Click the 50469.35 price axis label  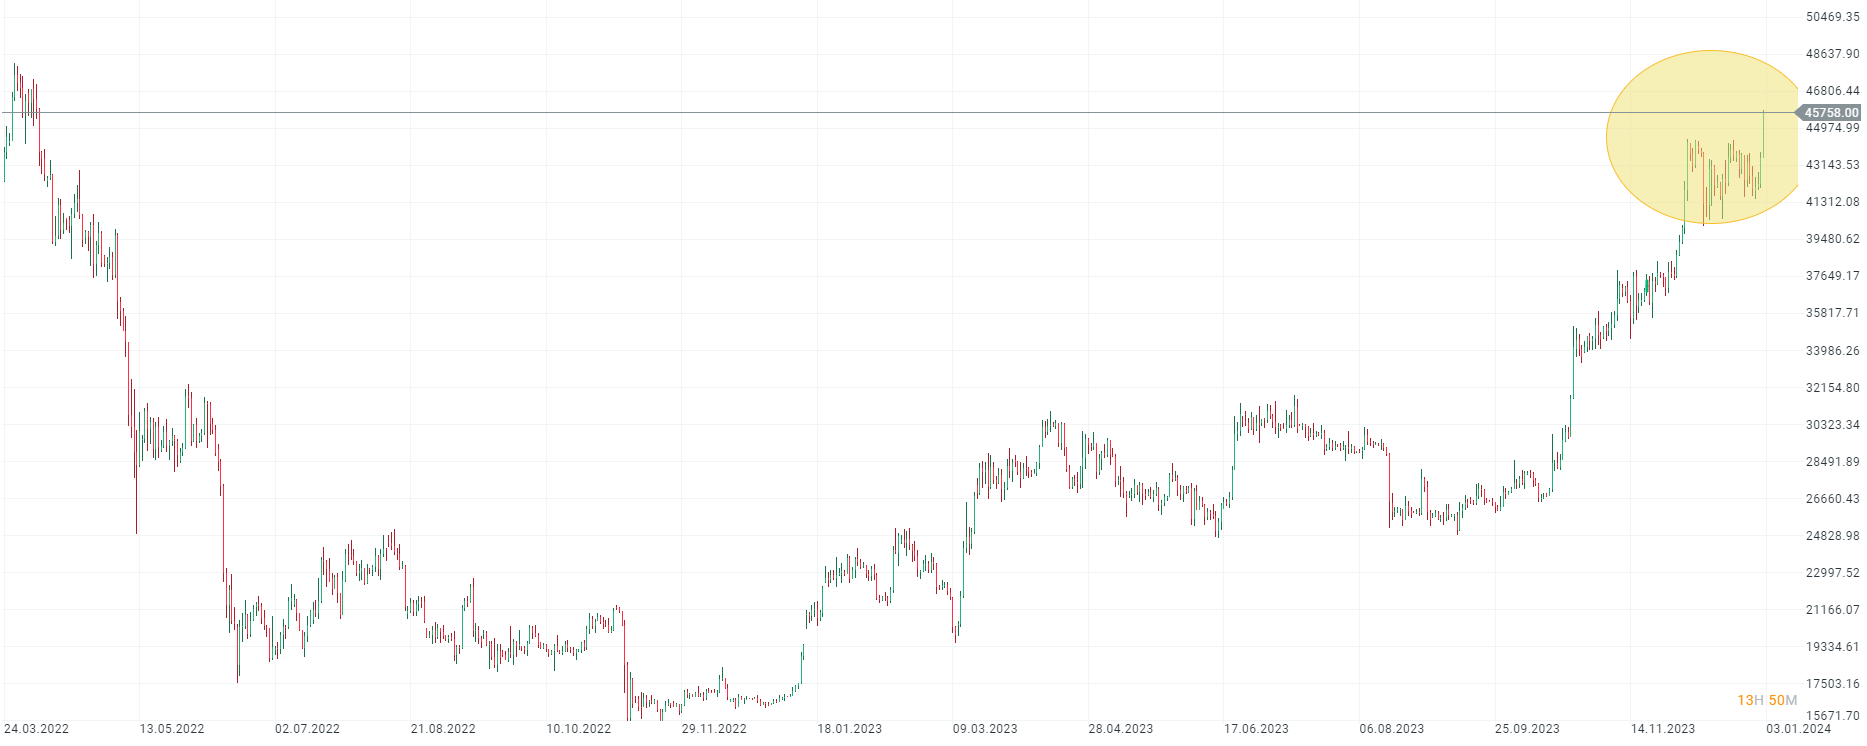pos(1832,17)
